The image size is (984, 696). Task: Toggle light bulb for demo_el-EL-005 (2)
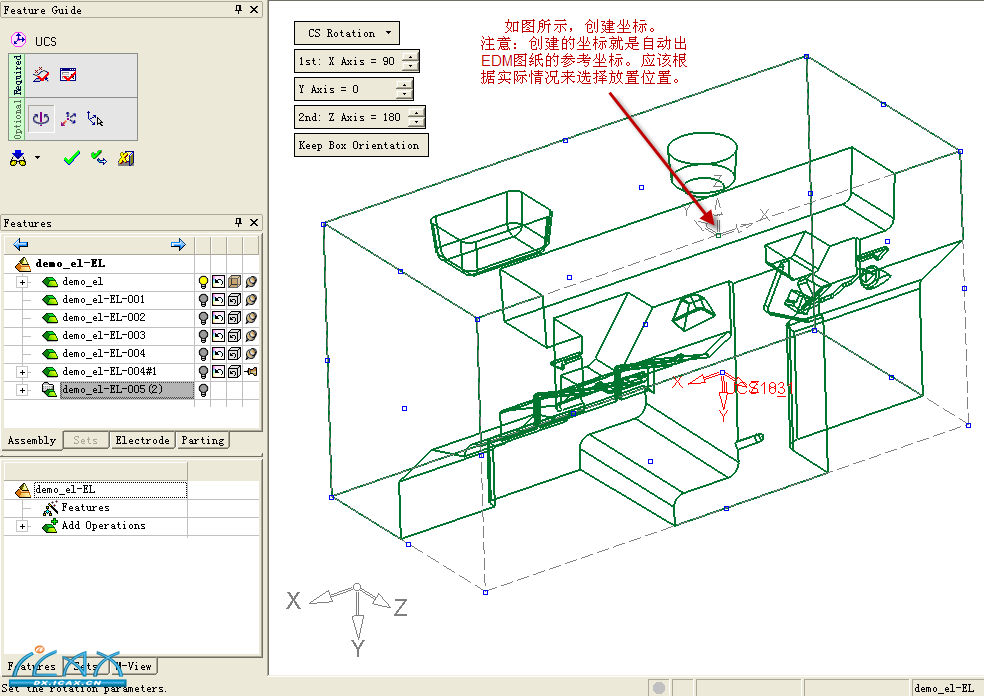coord(203,390)
